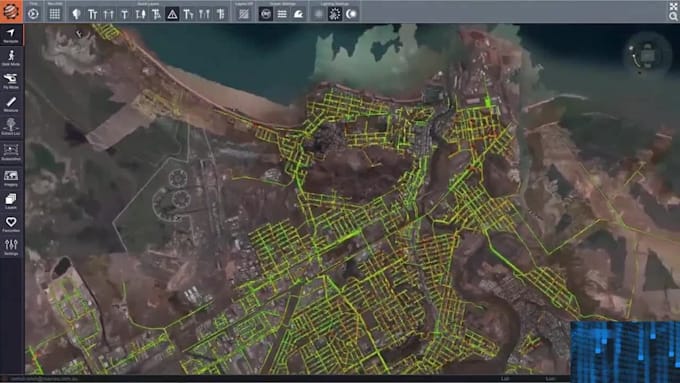The height and width of the screenshot is (383, 680).
Task: Select the Navigate arrow tool
Action: click(11, 35)
